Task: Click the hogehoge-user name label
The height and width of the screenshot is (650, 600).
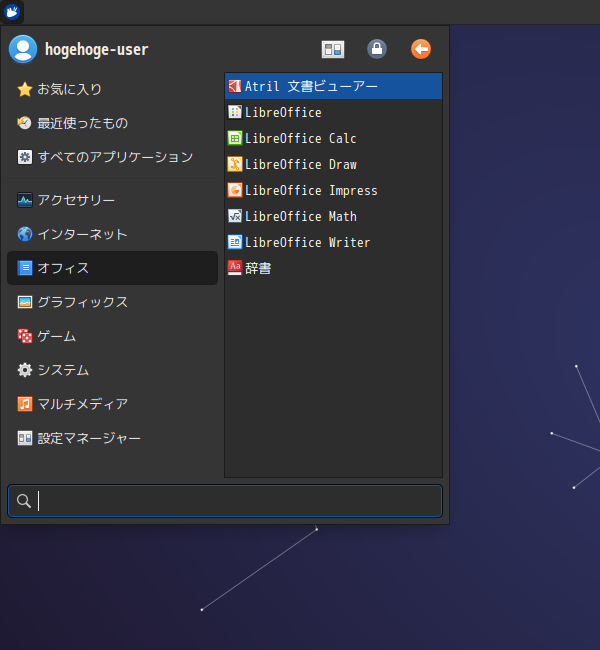Action: 97,49
